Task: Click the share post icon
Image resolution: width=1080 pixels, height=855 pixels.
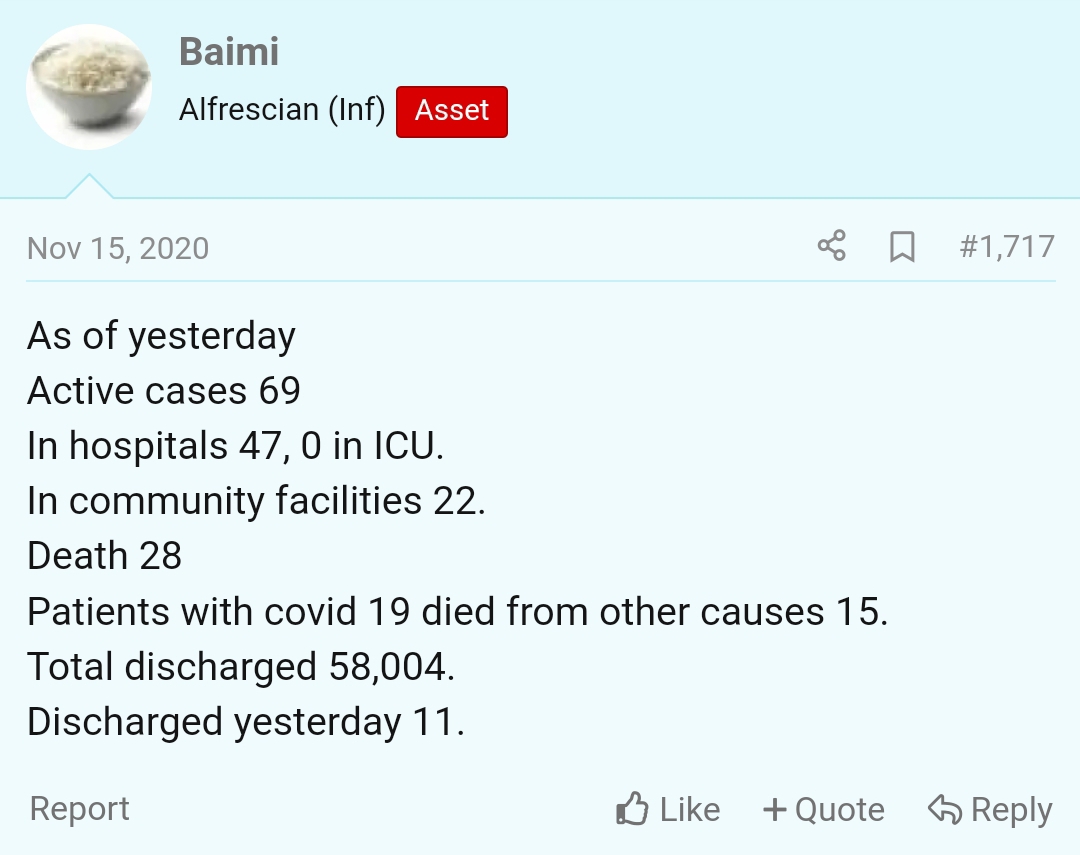Action: (x=831, y=246)
